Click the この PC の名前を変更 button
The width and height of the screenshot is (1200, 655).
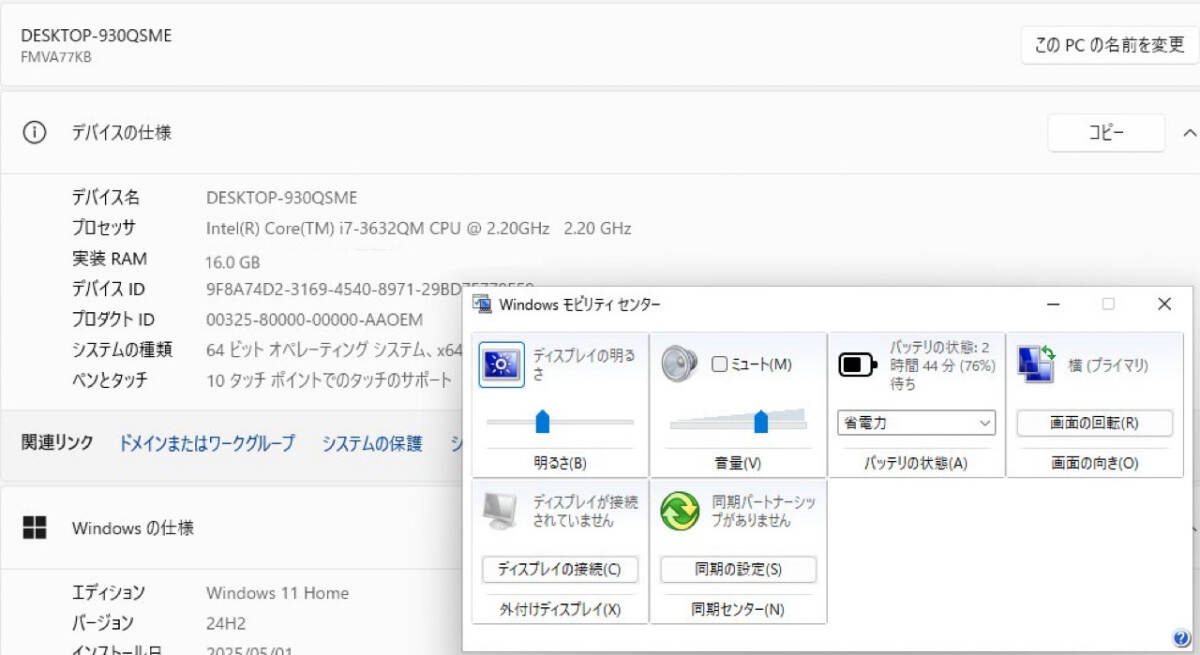pos(1109,45)
